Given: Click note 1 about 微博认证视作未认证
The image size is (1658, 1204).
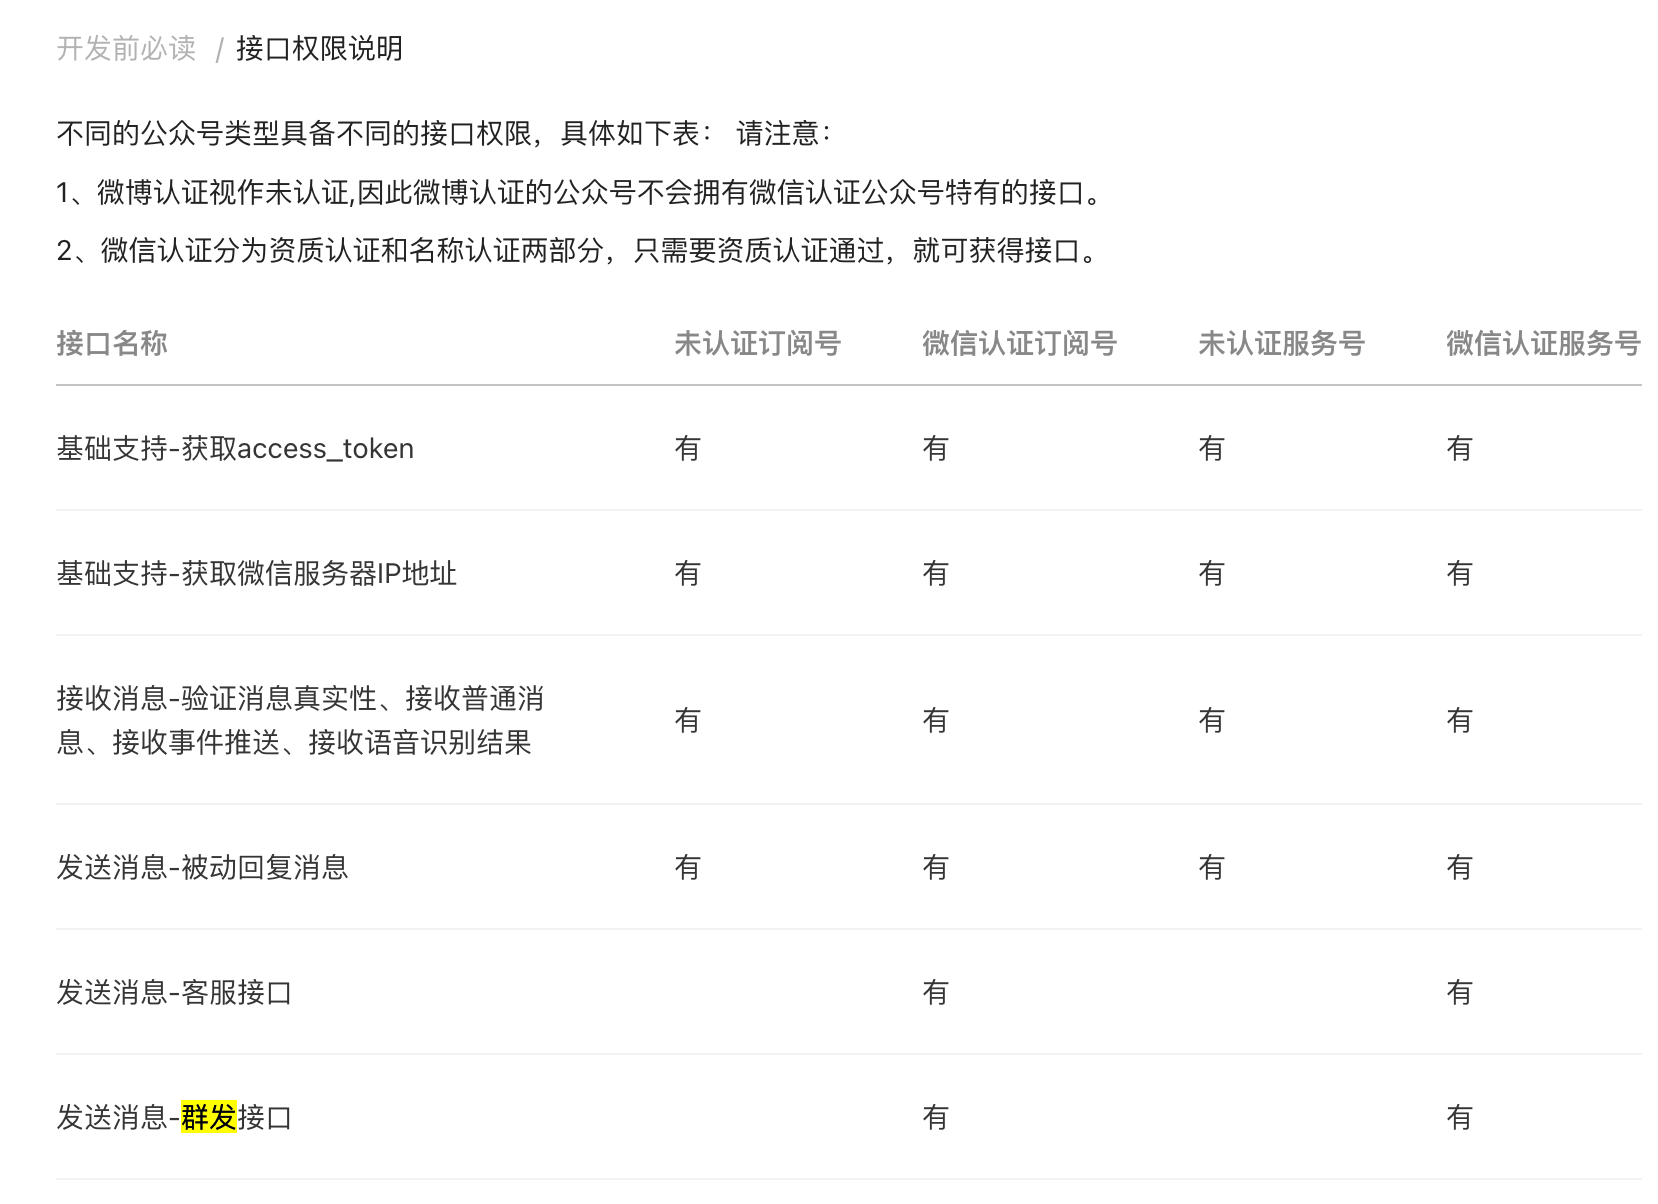Looking at the screenshot, I should click(x=580, y=192).
